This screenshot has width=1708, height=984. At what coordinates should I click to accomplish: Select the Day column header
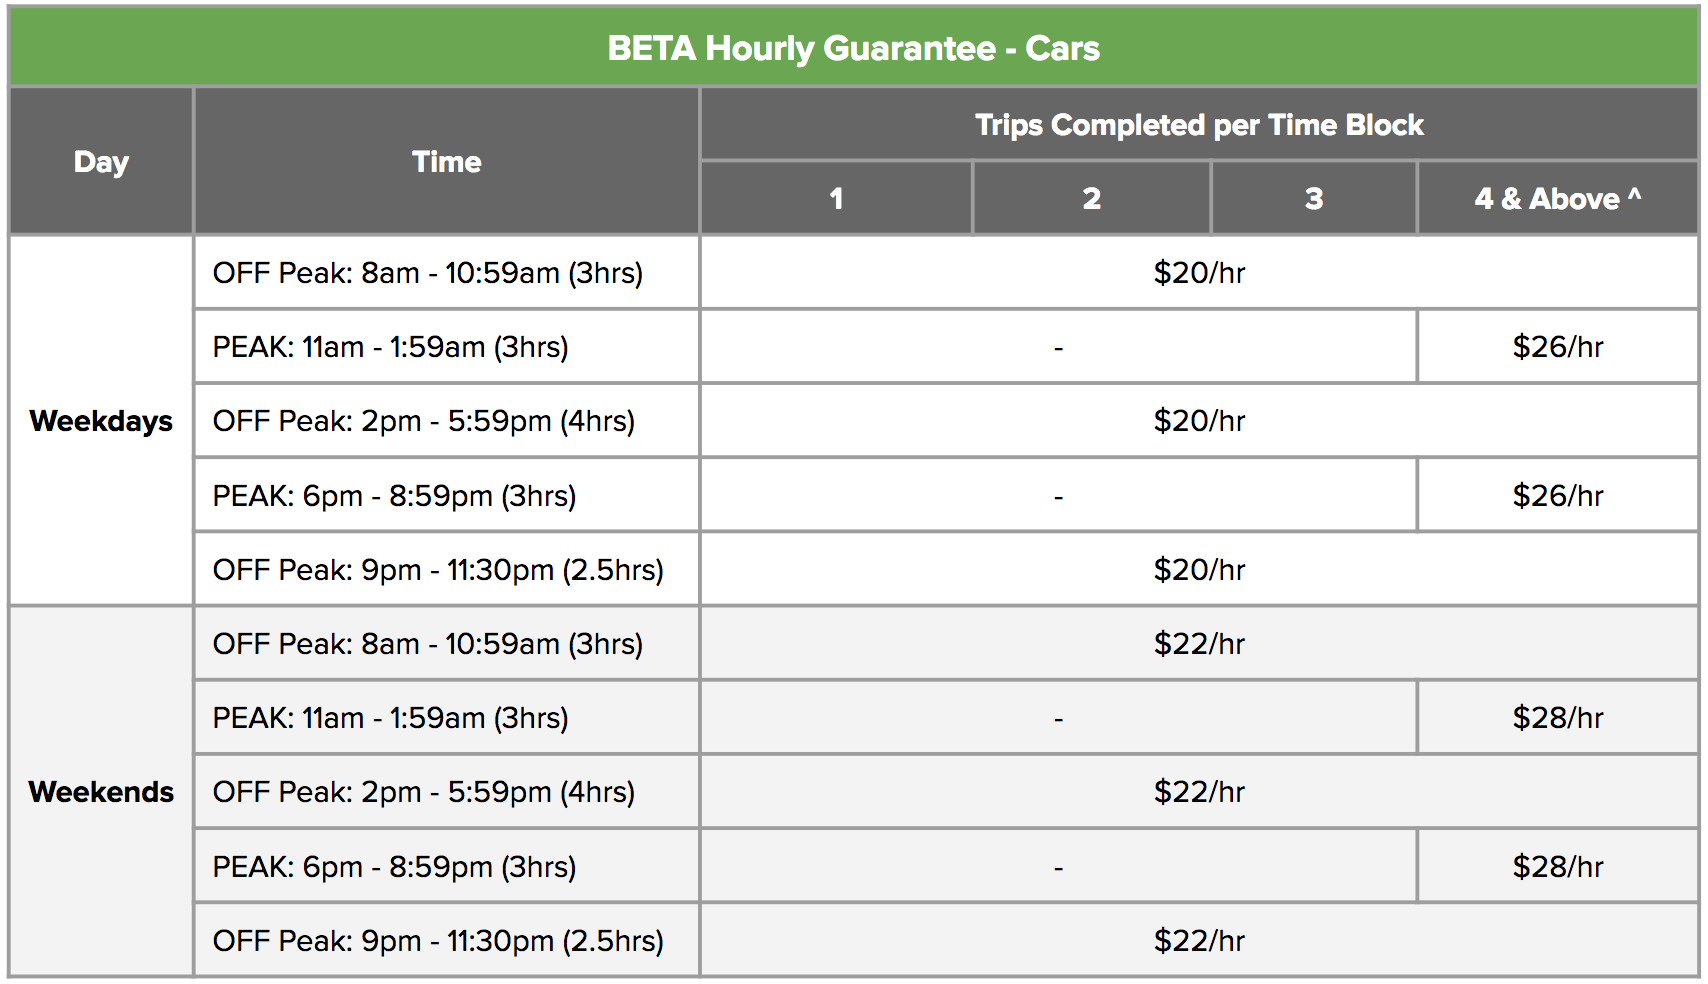tap(101, 162)
